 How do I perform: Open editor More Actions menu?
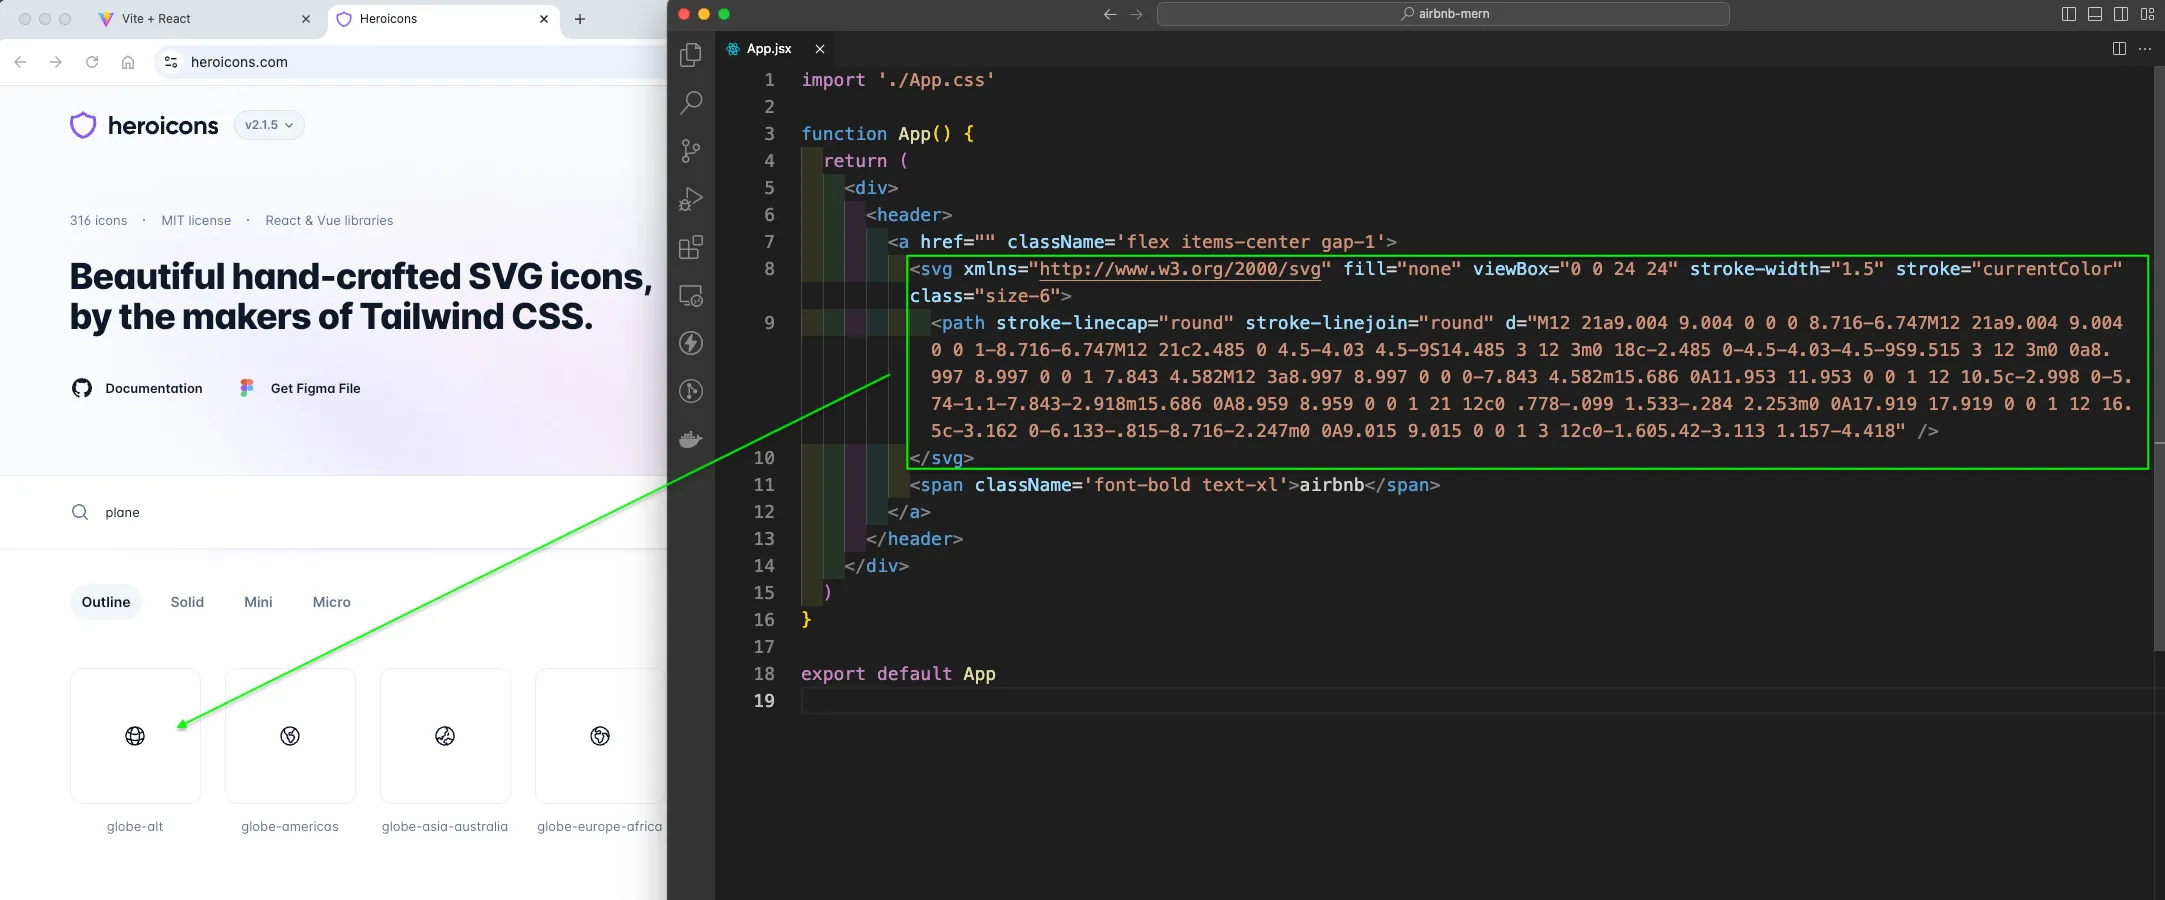[x=2145, y=49]
